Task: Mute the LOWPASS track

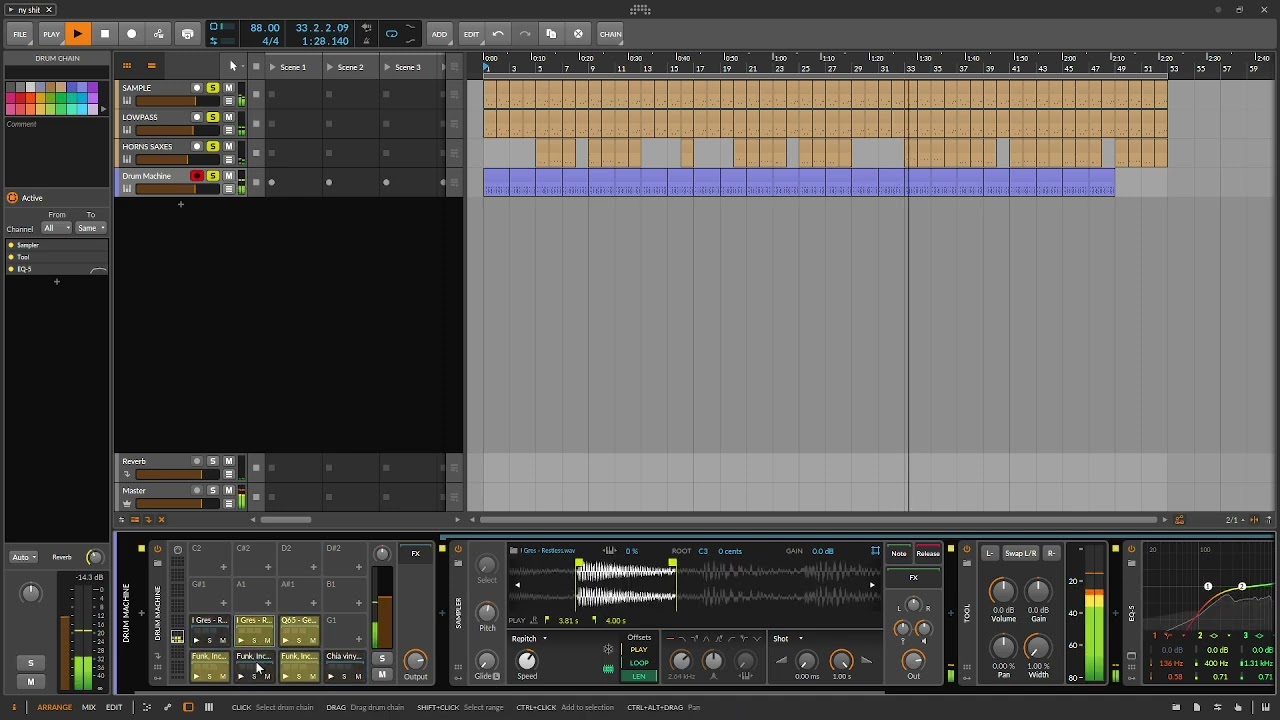Action: (x=228, y=117)
